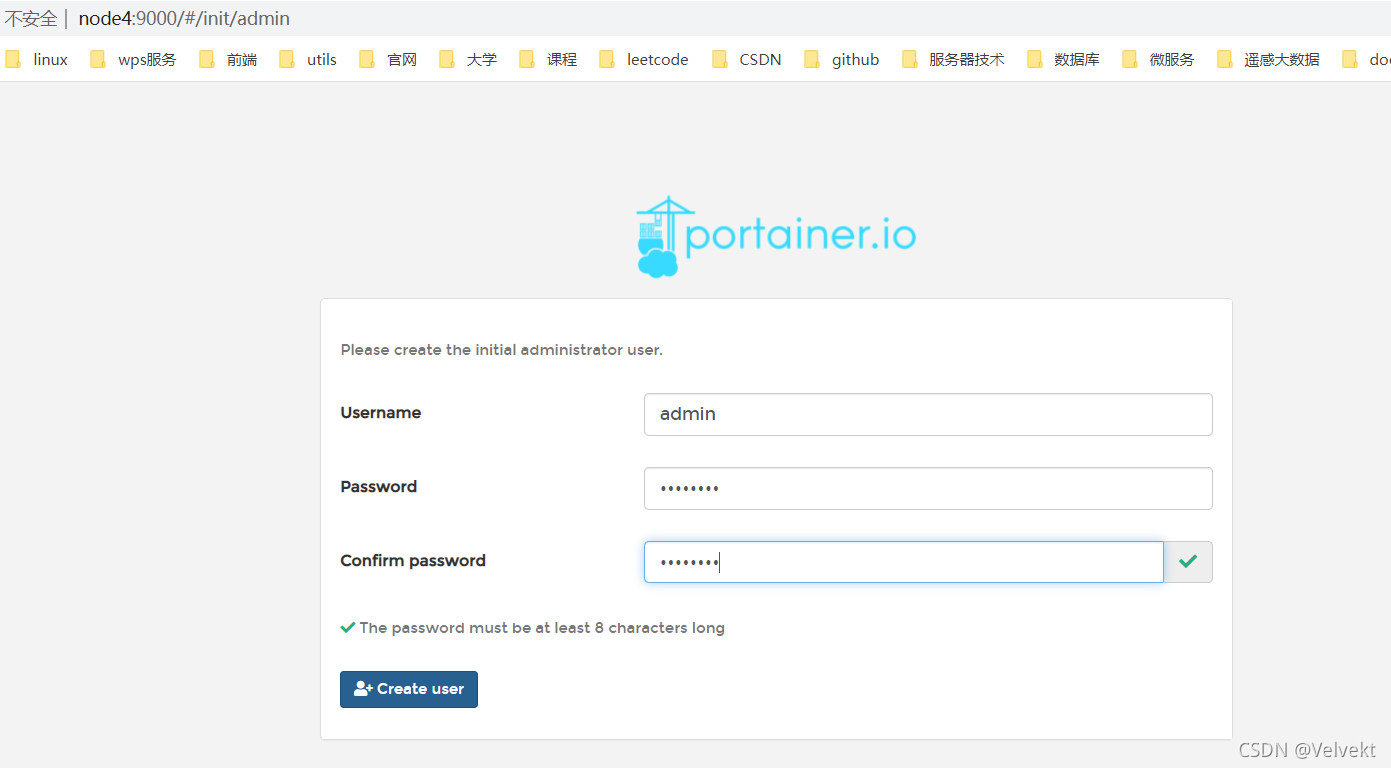Open the utils bookmark folder

(308, 60)
